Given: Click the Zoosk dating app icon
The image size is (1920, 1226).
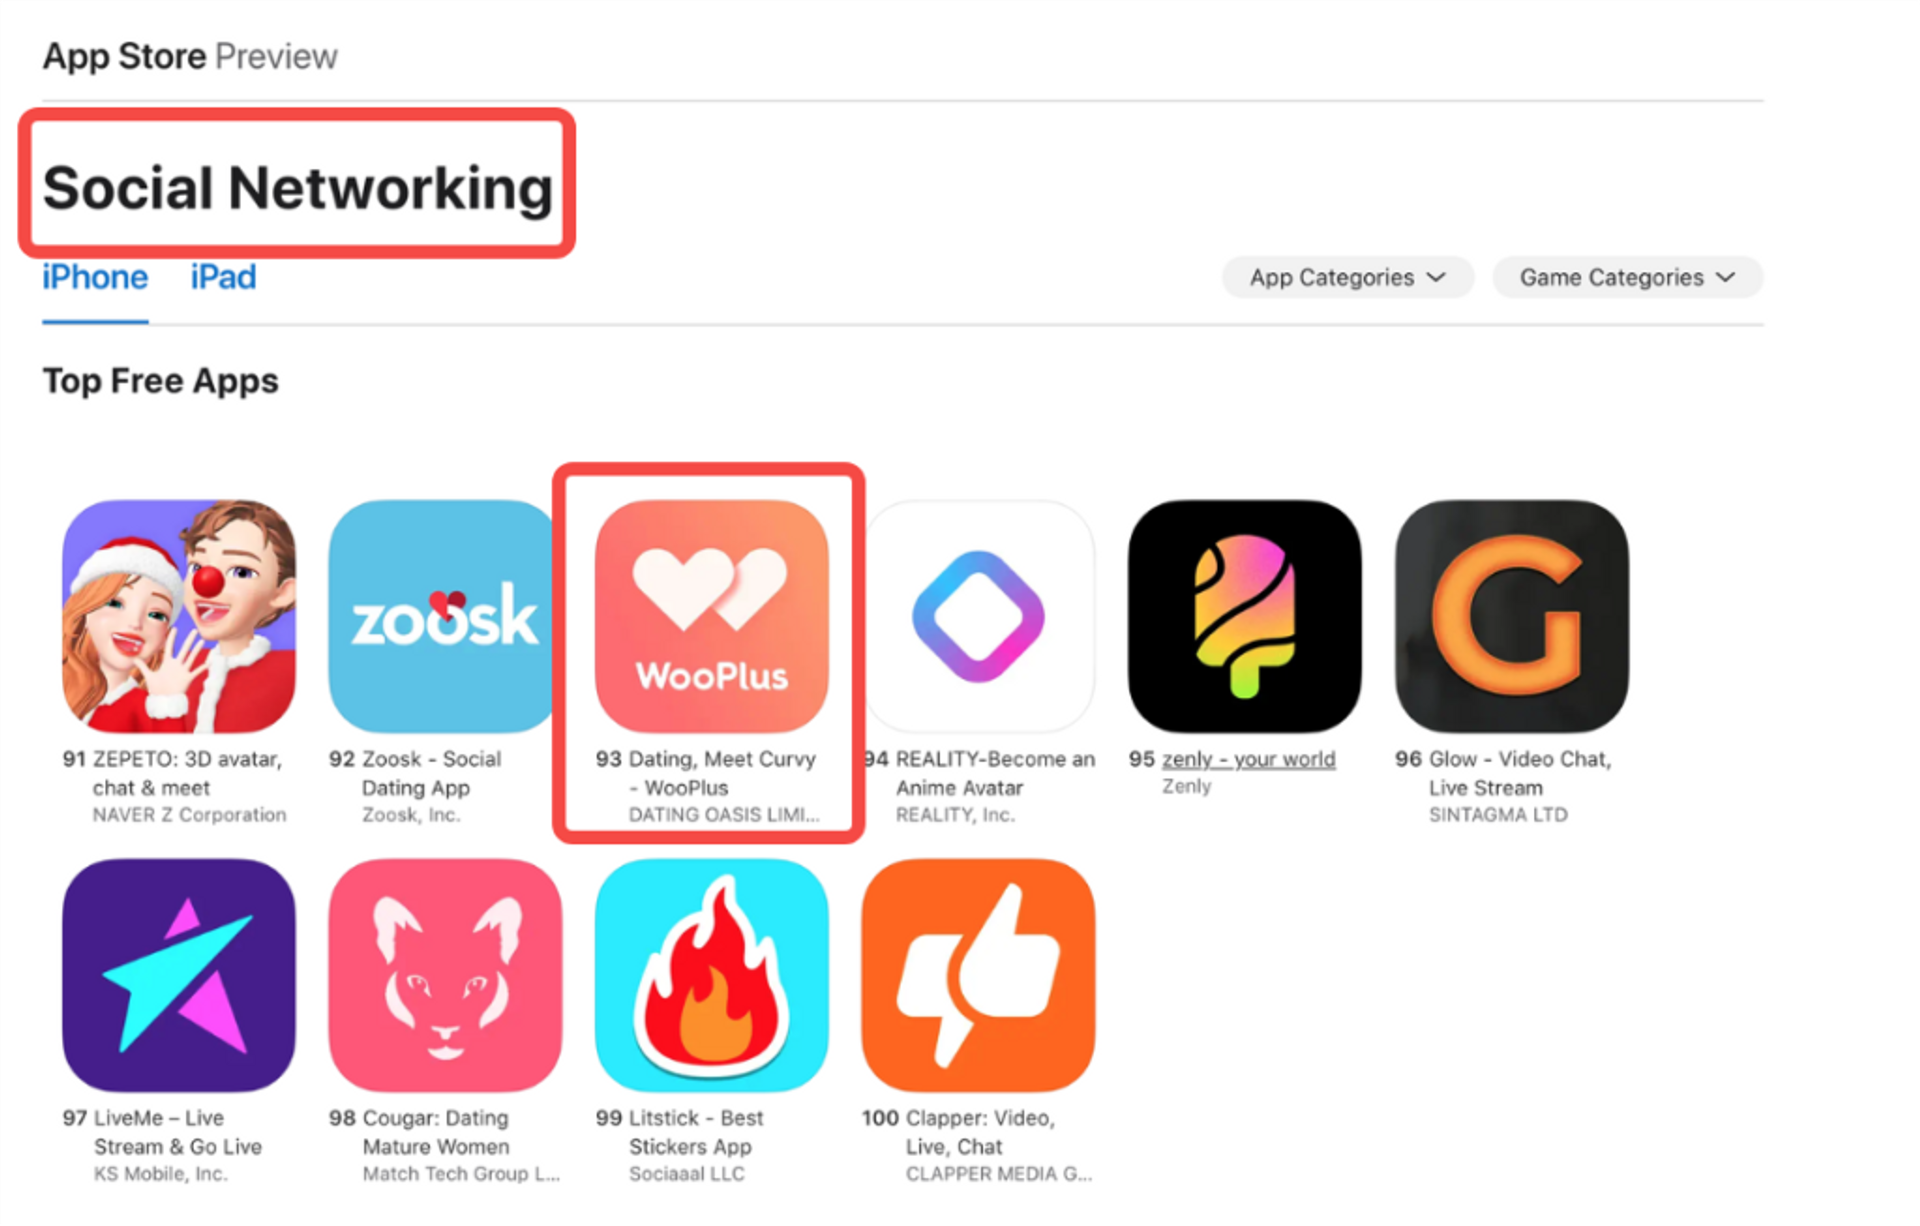Looking at the screenshot, I should [444, 617].
